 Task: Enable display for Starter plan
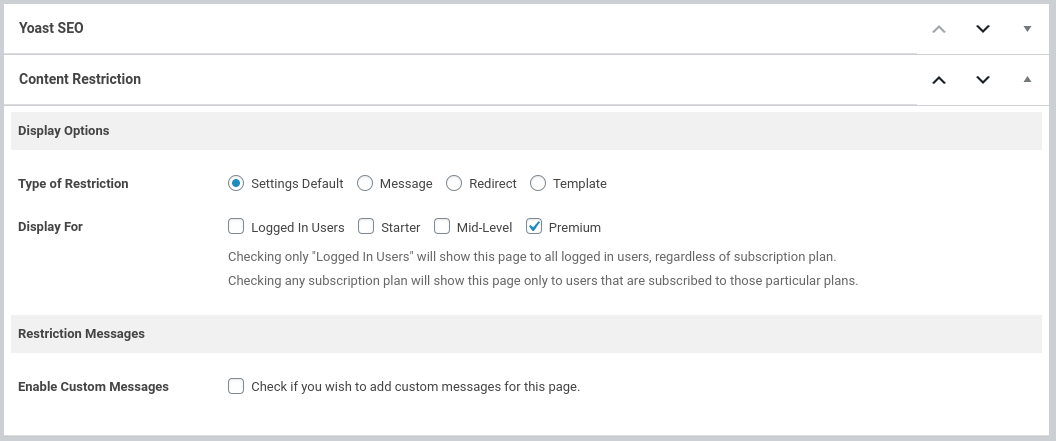coord(366,226)
